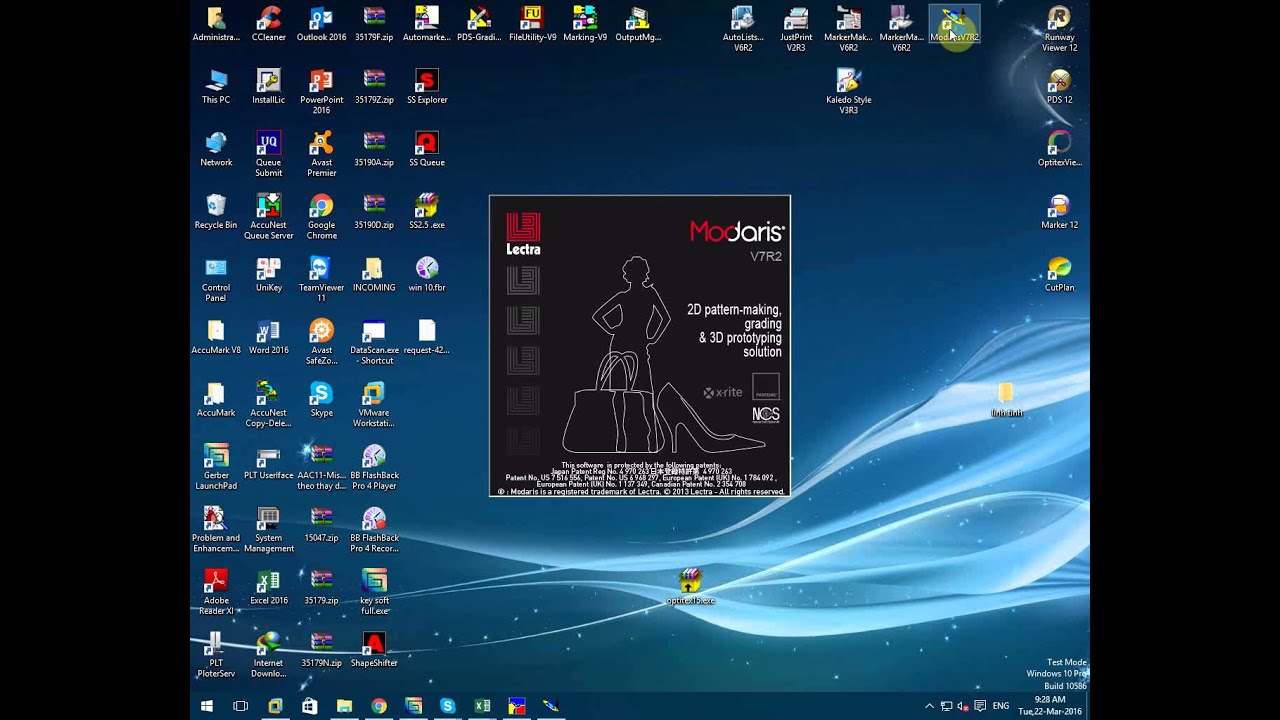Select the DataScan.exe shortcut icon
Screen dimensions: 1280x720
click(x=374, y=342)
